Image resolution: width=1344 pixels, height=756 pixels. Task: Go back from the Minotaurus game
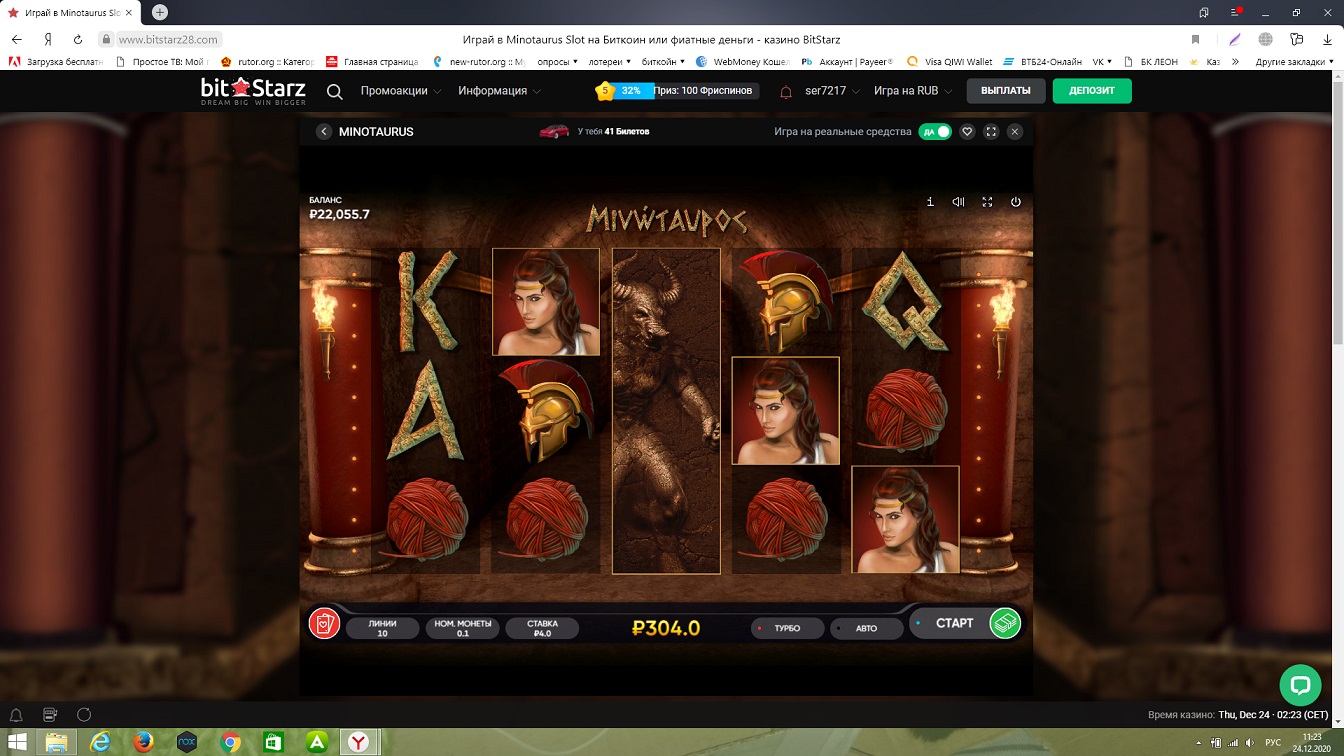pyautogui.click(x=324, y=132)
